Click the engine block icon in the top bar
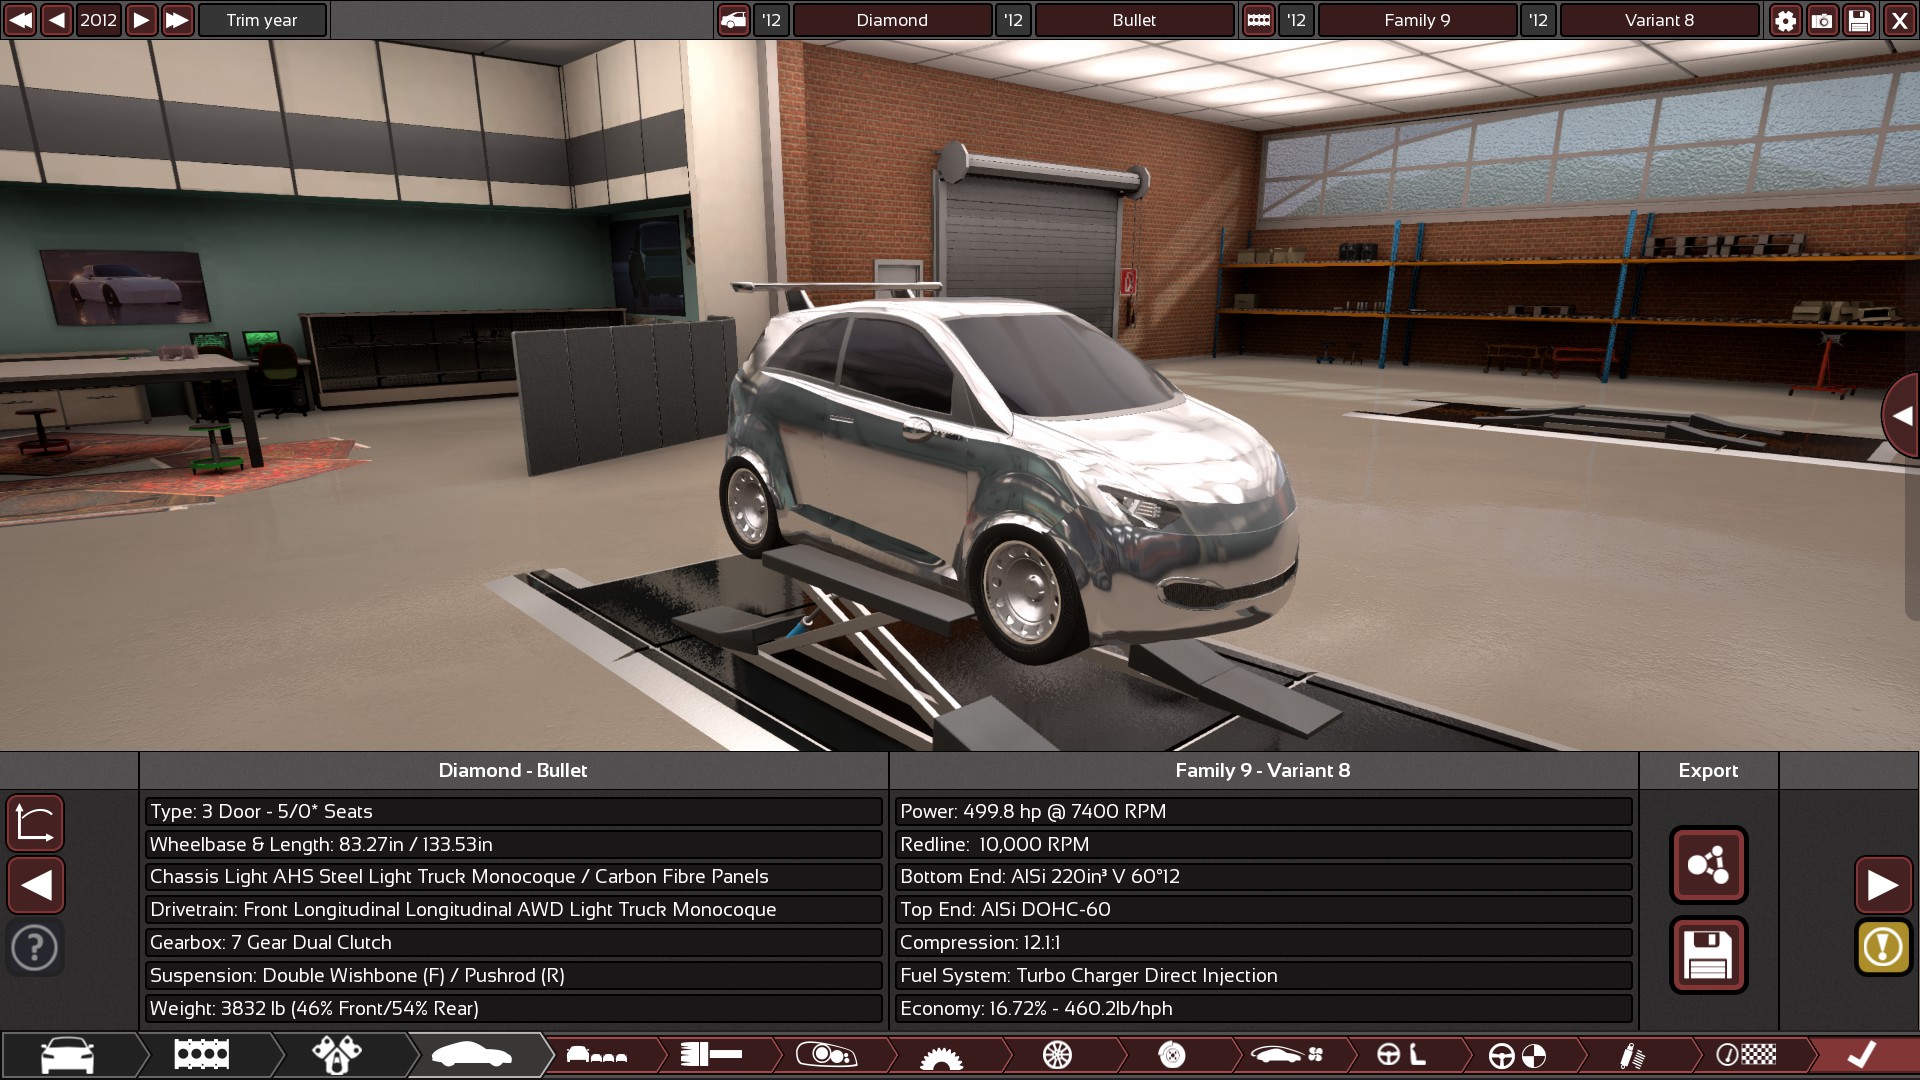Viewport: 1920px width, 1080px height. click(1258, 20)
